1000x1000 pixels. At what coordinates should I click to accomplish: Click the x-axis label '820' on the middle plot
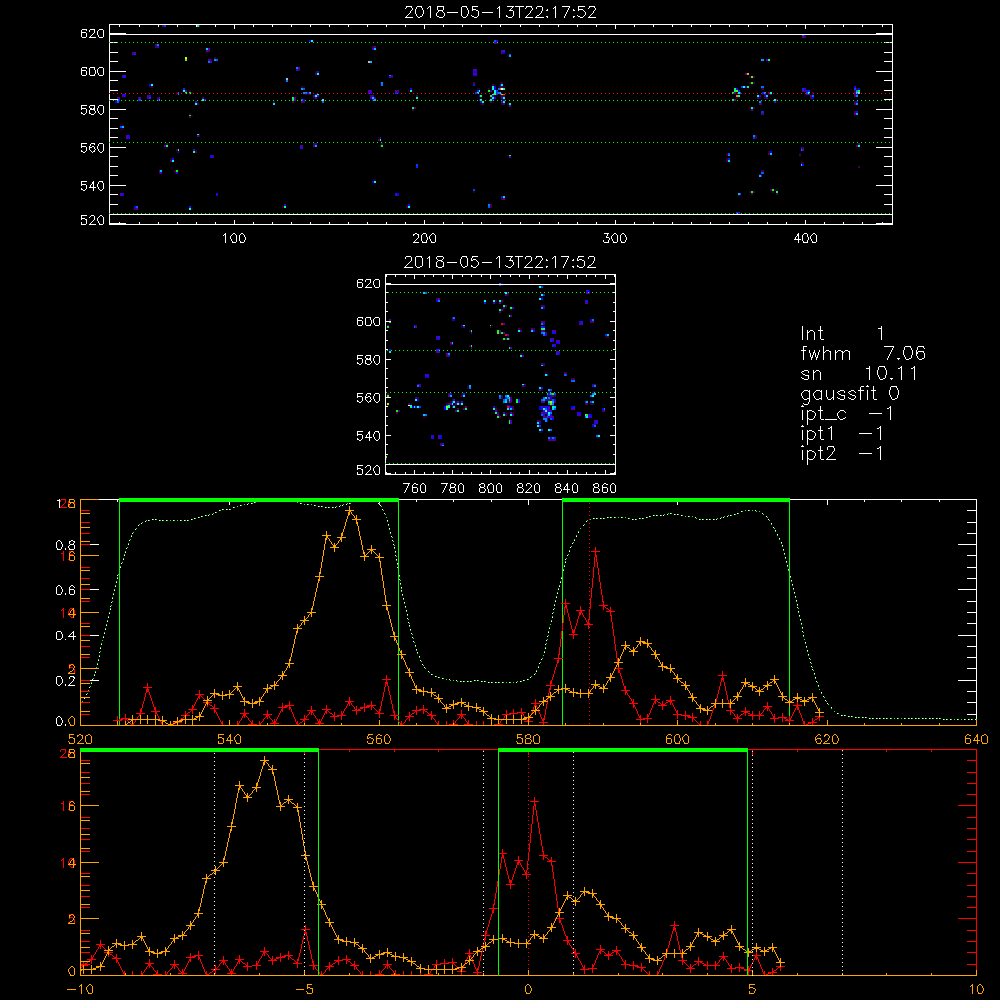529,489
